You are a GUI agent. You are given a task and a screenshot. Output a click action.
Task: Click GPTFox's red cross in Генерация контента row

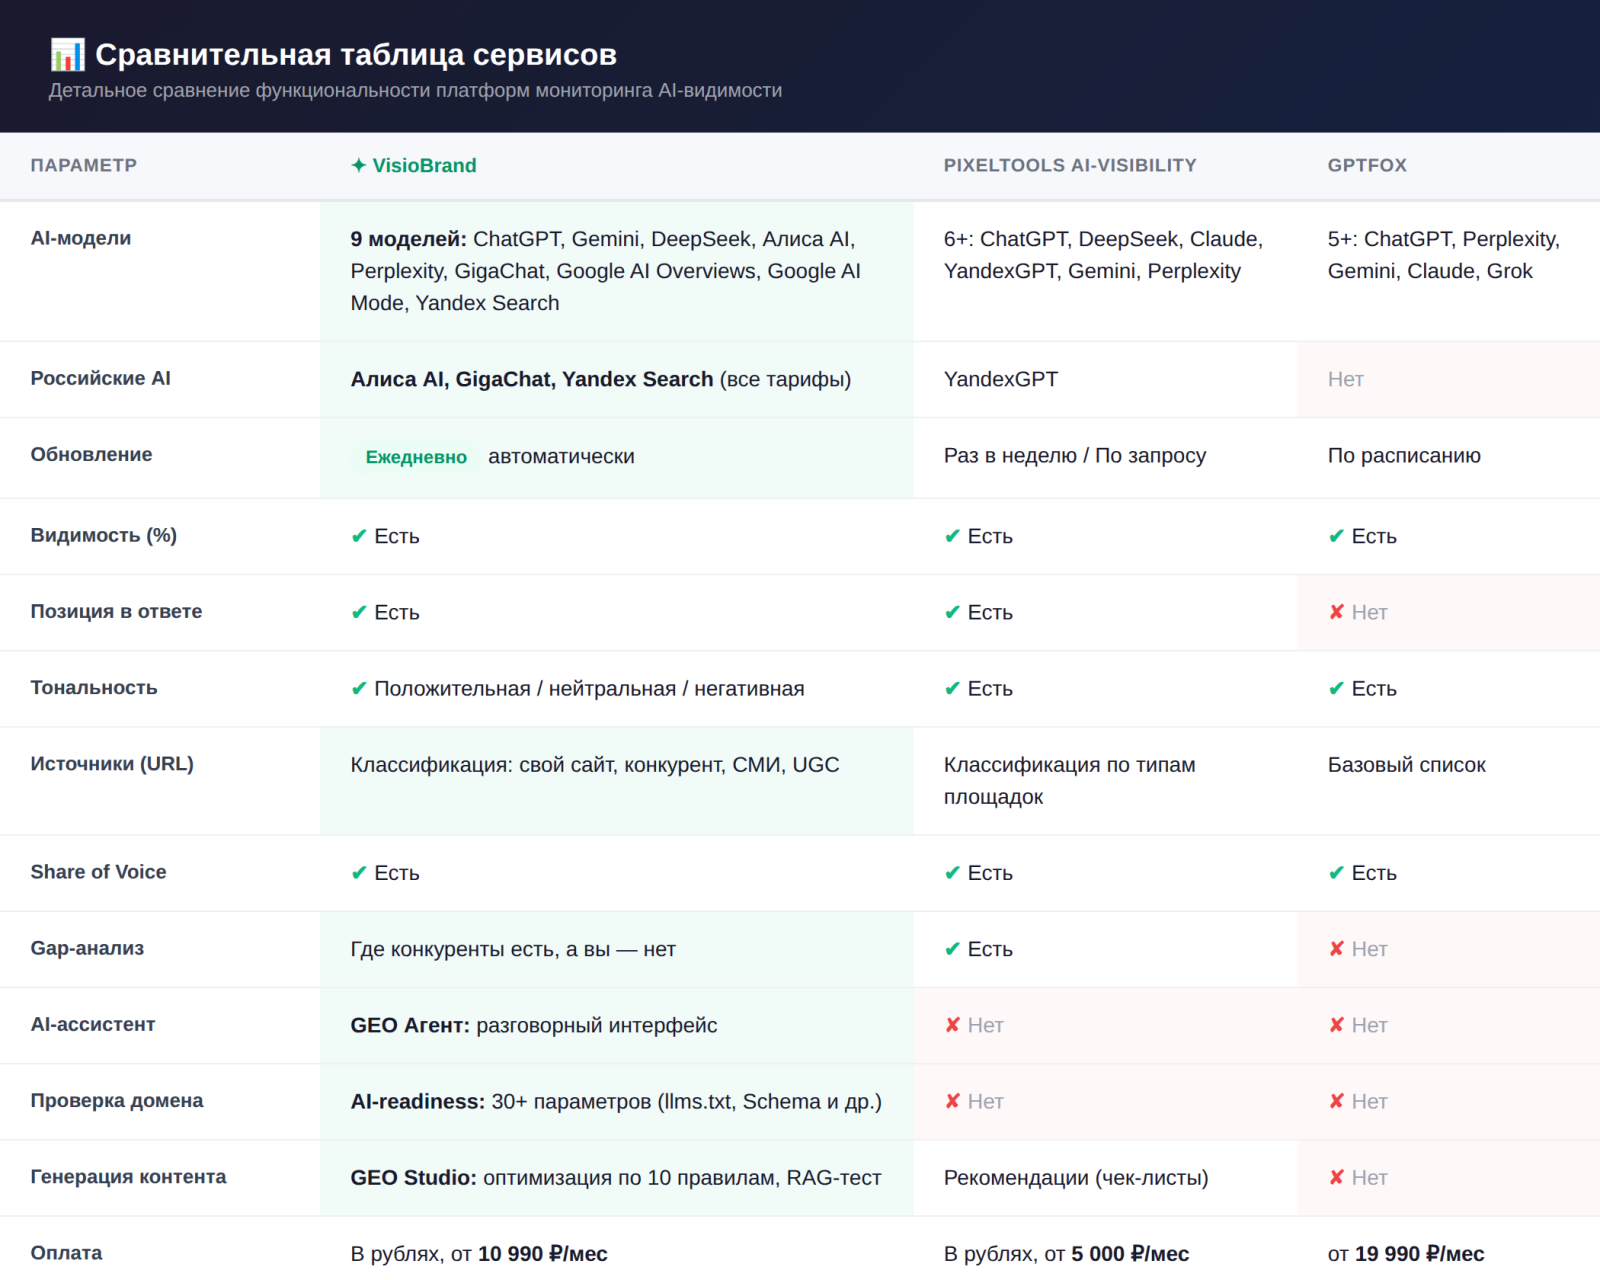tap(1336, 1177)
